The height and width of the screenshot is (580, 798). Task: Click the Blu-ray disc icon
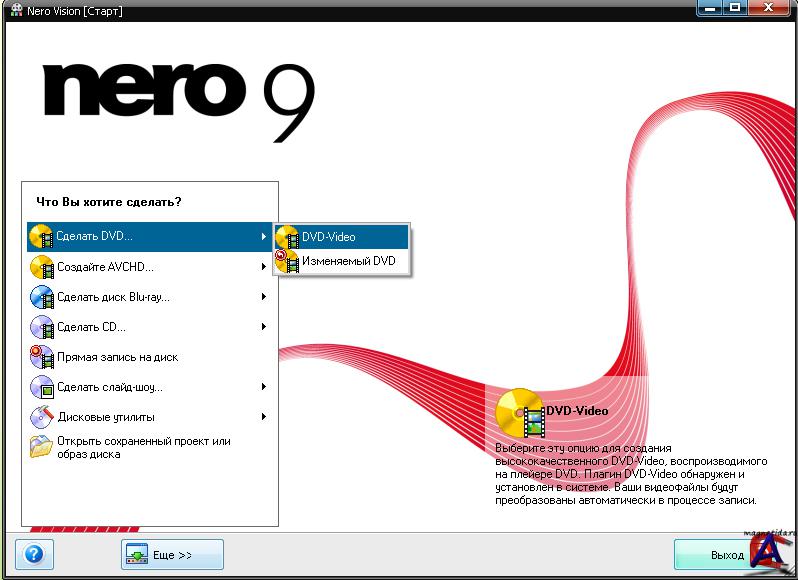click(42, 297)
